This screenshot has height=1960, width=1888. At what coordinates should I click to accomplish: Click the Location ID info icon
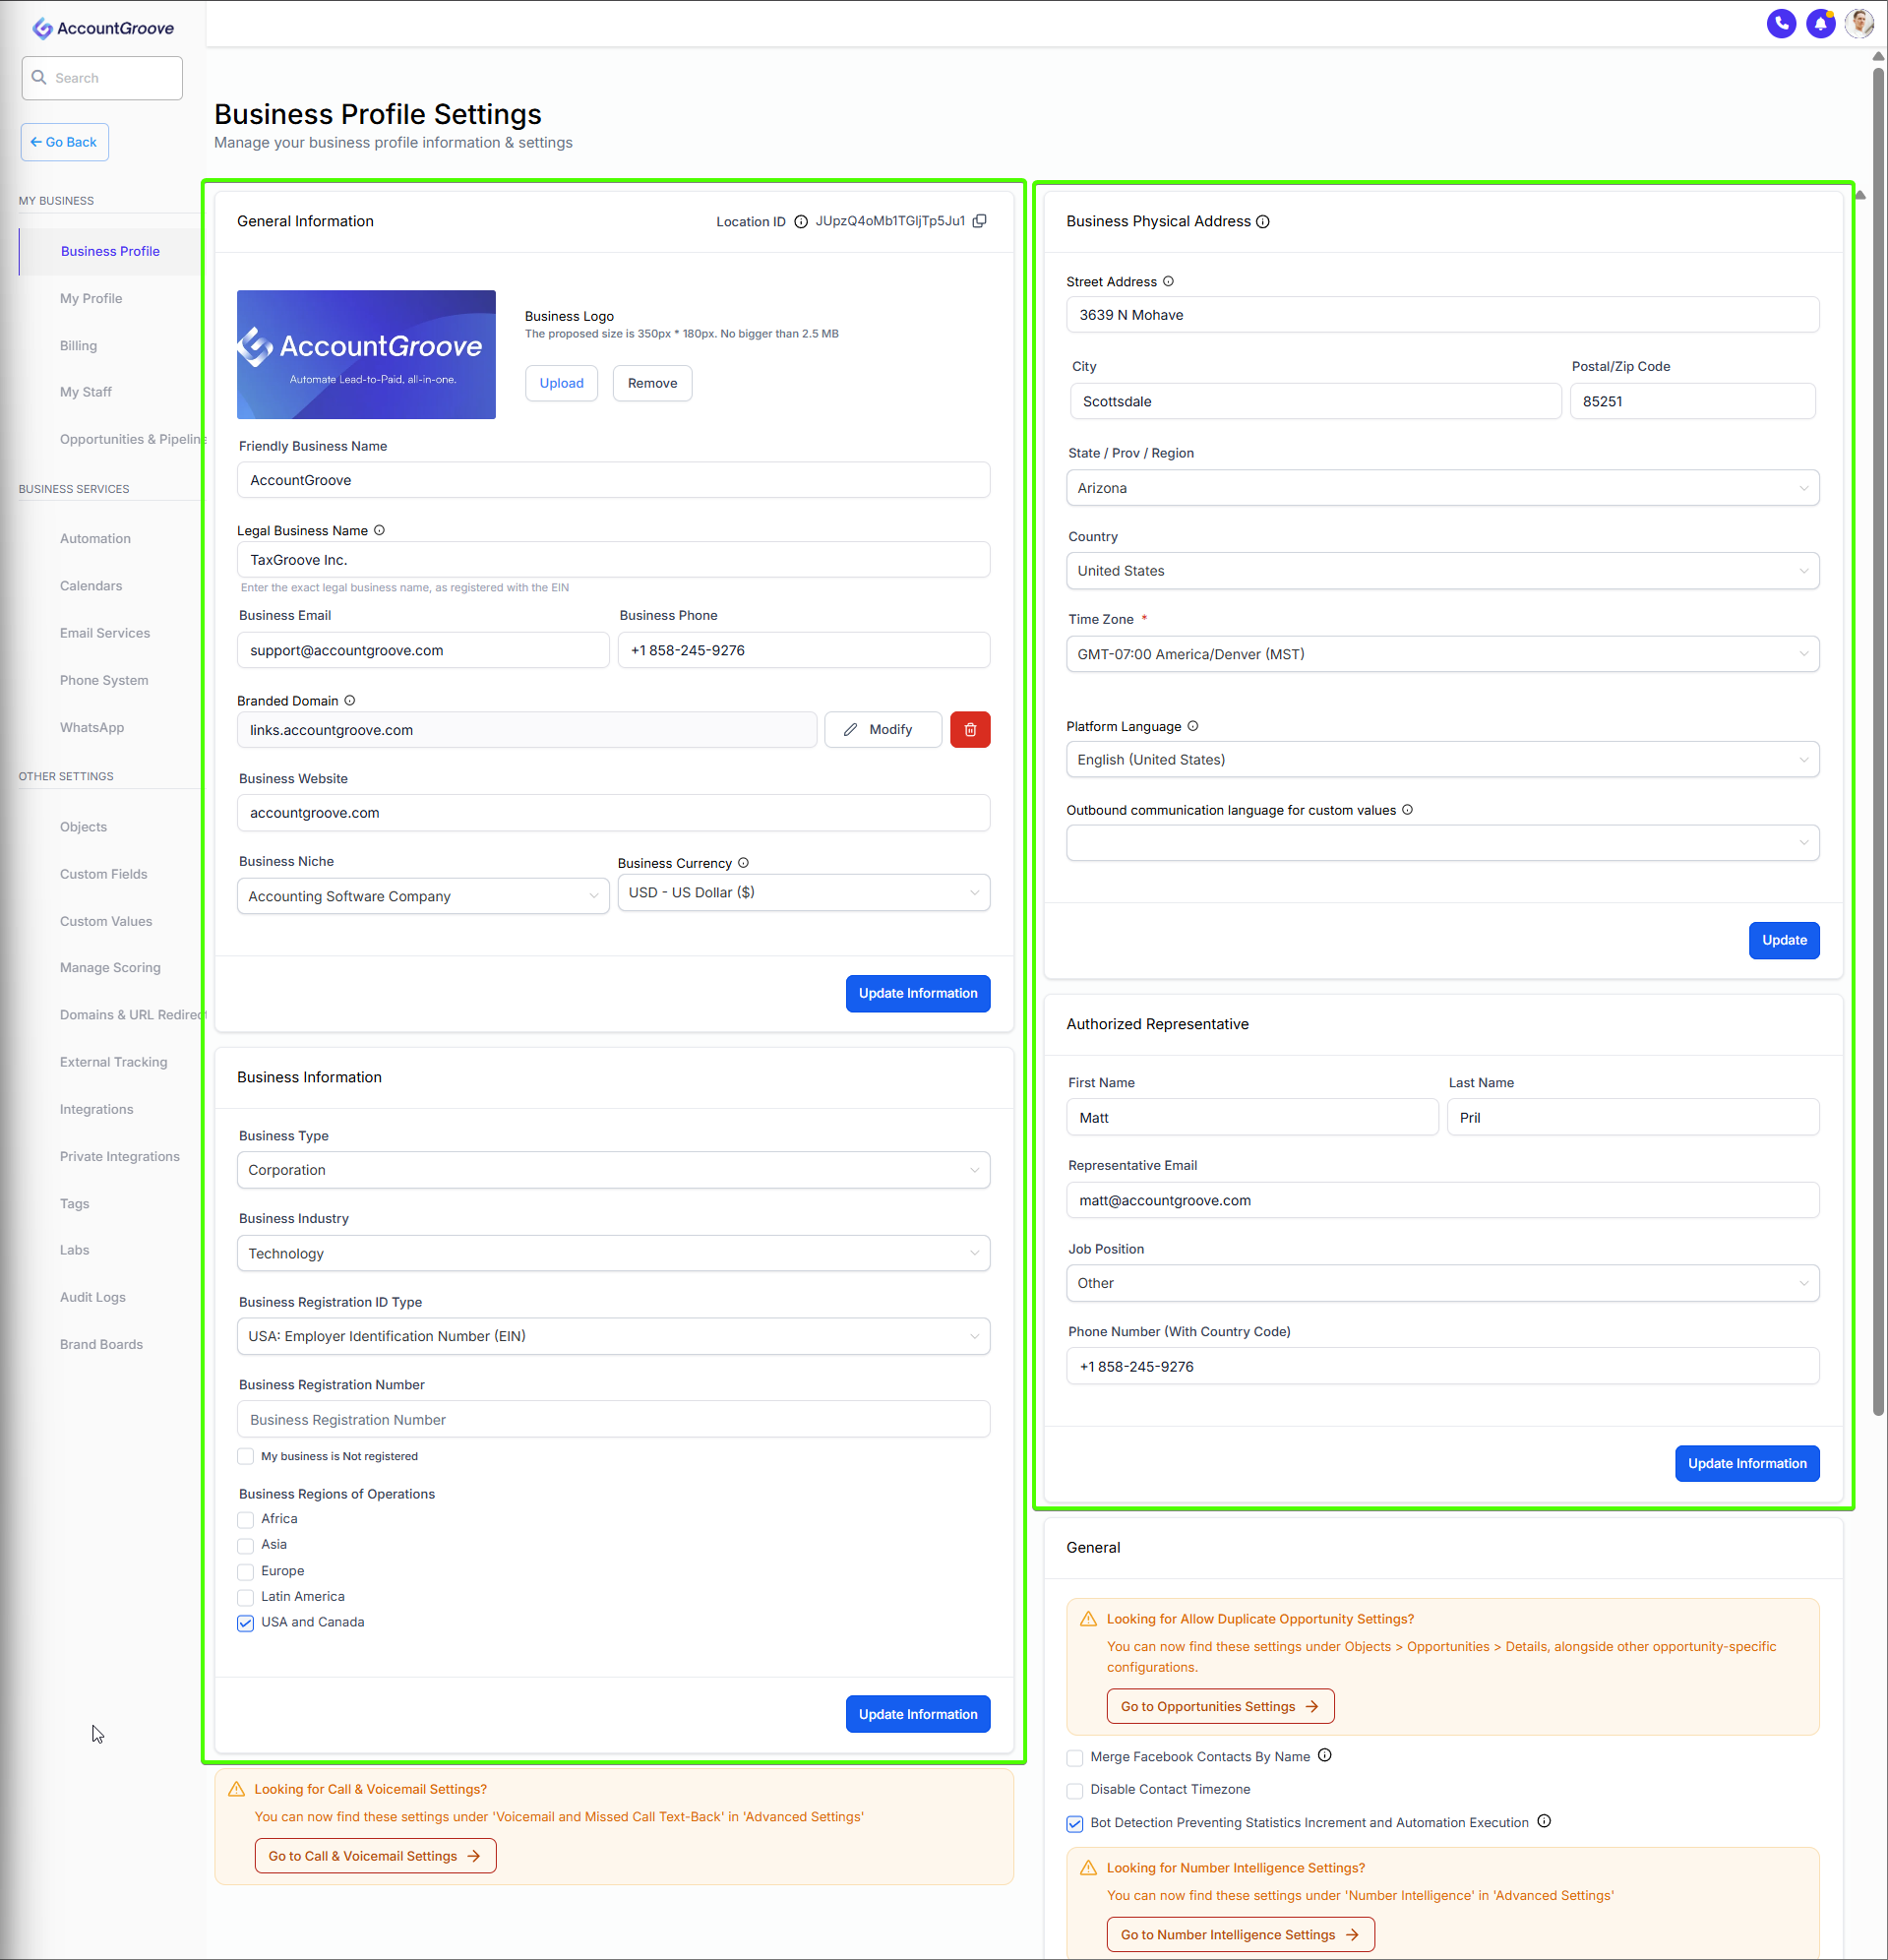(x=801, y=222)
